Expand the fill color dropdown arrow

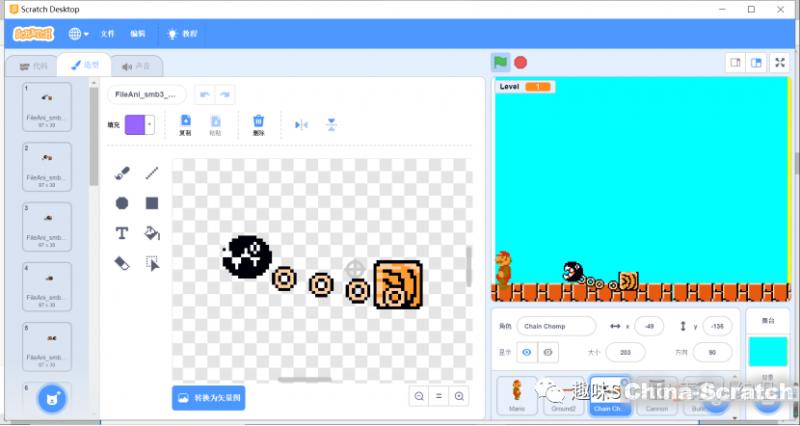(x=150, y=125)
